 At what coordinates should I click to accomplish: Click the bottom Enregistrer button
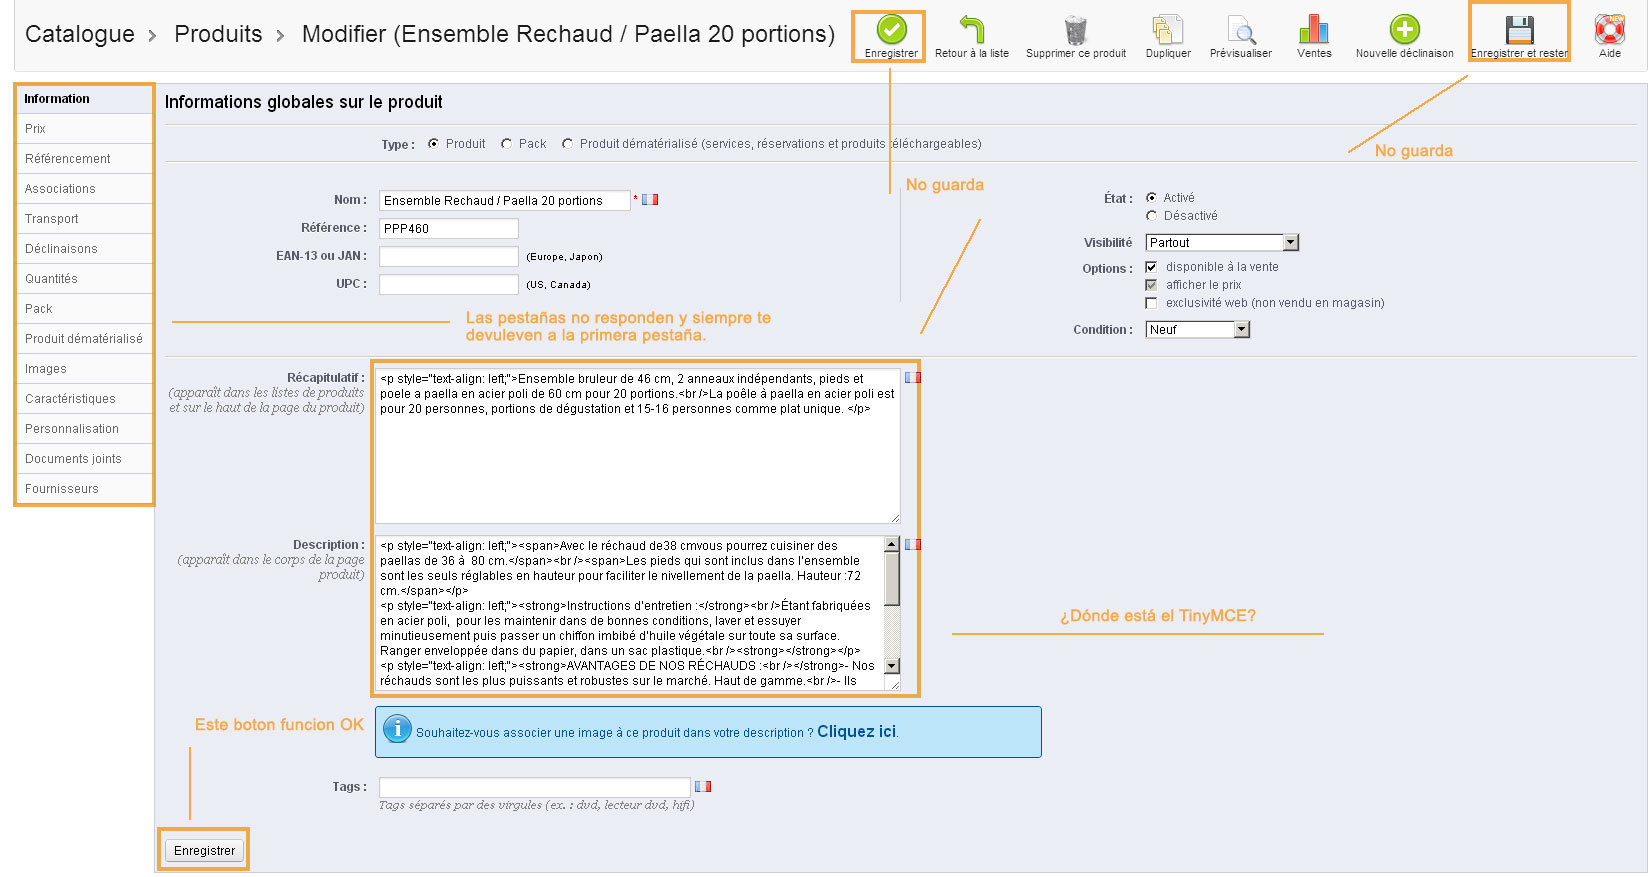204,850
